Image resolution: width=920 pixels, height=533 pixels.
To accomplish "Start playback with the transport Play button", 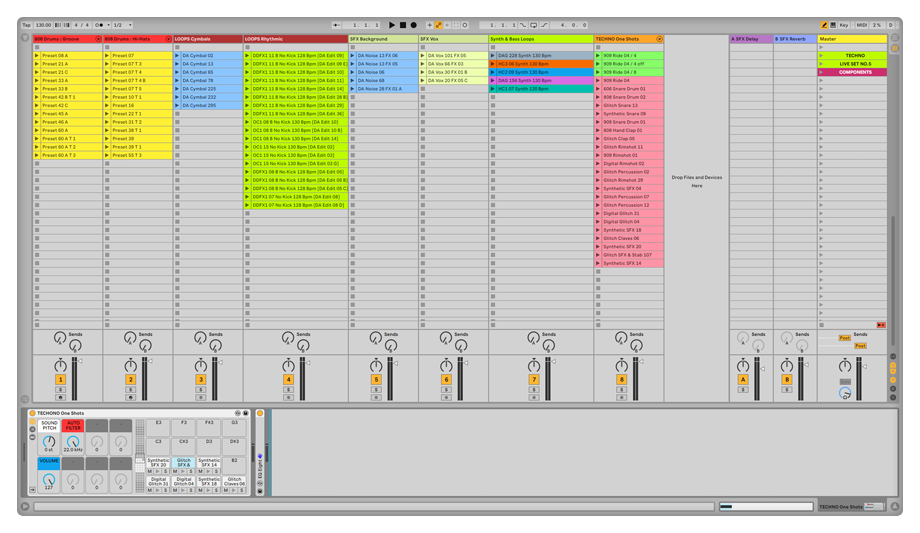I will (x=392, y=25).
